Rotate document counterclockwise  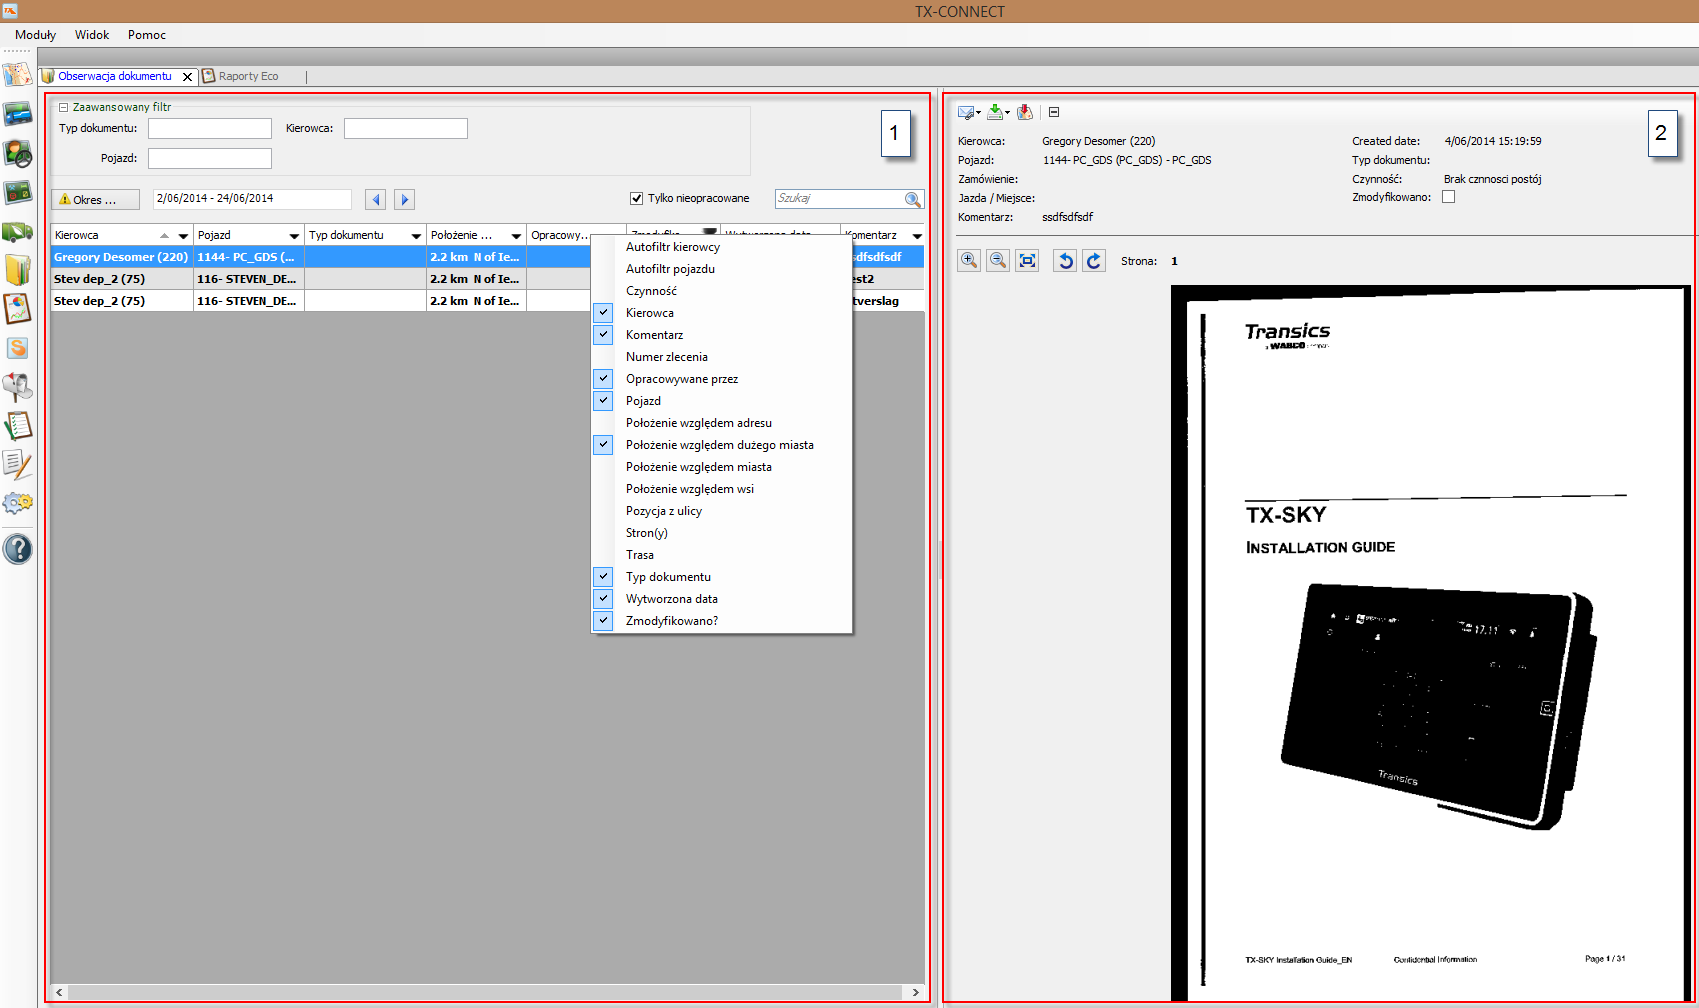pyautogui.click(x=1065, y=261)
